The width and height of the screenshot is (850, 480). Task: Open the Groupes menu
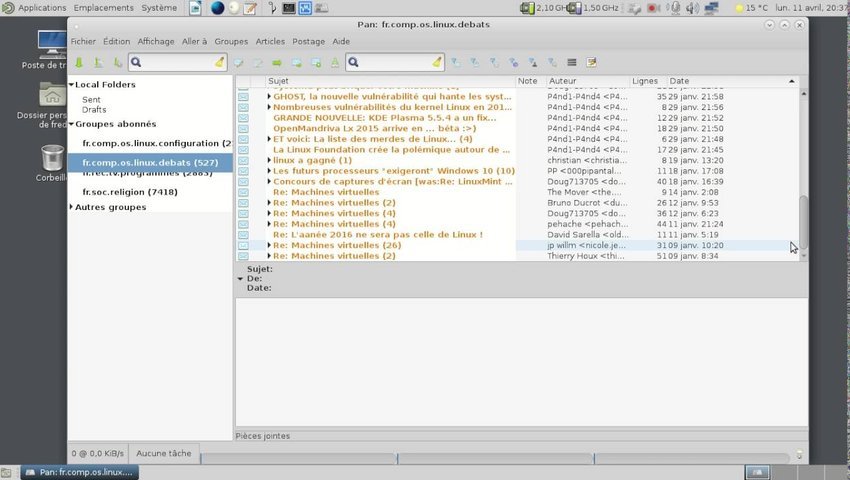point(231,41)
